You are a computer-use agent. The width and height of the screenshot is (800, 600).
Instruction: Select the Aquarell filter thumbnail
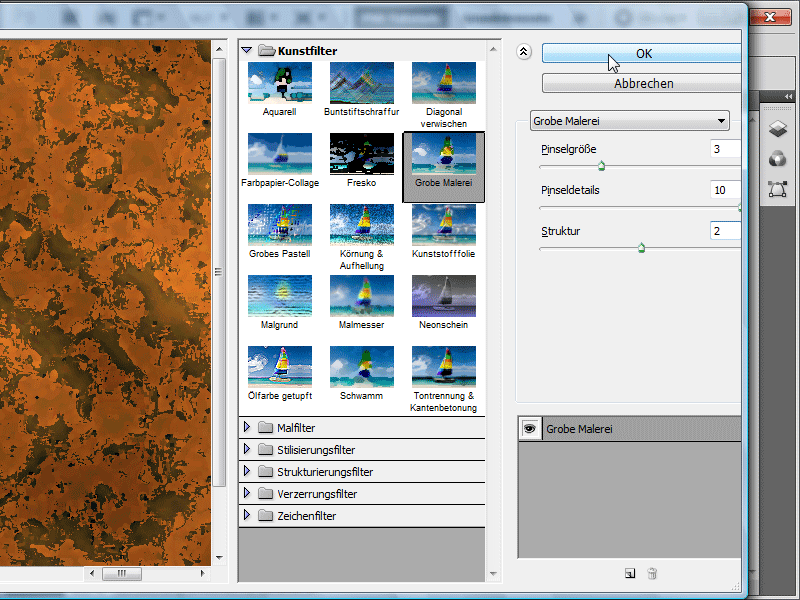click(280, 84)
